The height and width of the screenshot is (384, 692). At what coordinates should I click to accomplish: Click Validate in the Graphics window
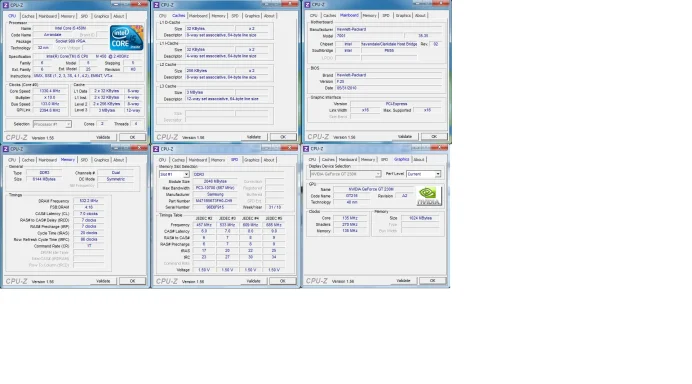(403, 280)
